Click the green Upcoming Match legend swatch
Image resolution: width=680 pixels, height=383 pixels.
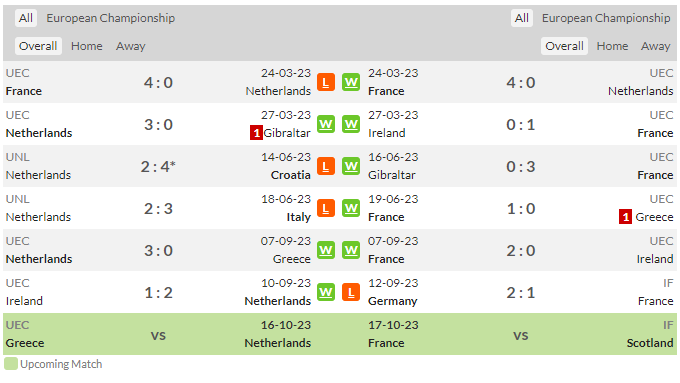point(11,363)
